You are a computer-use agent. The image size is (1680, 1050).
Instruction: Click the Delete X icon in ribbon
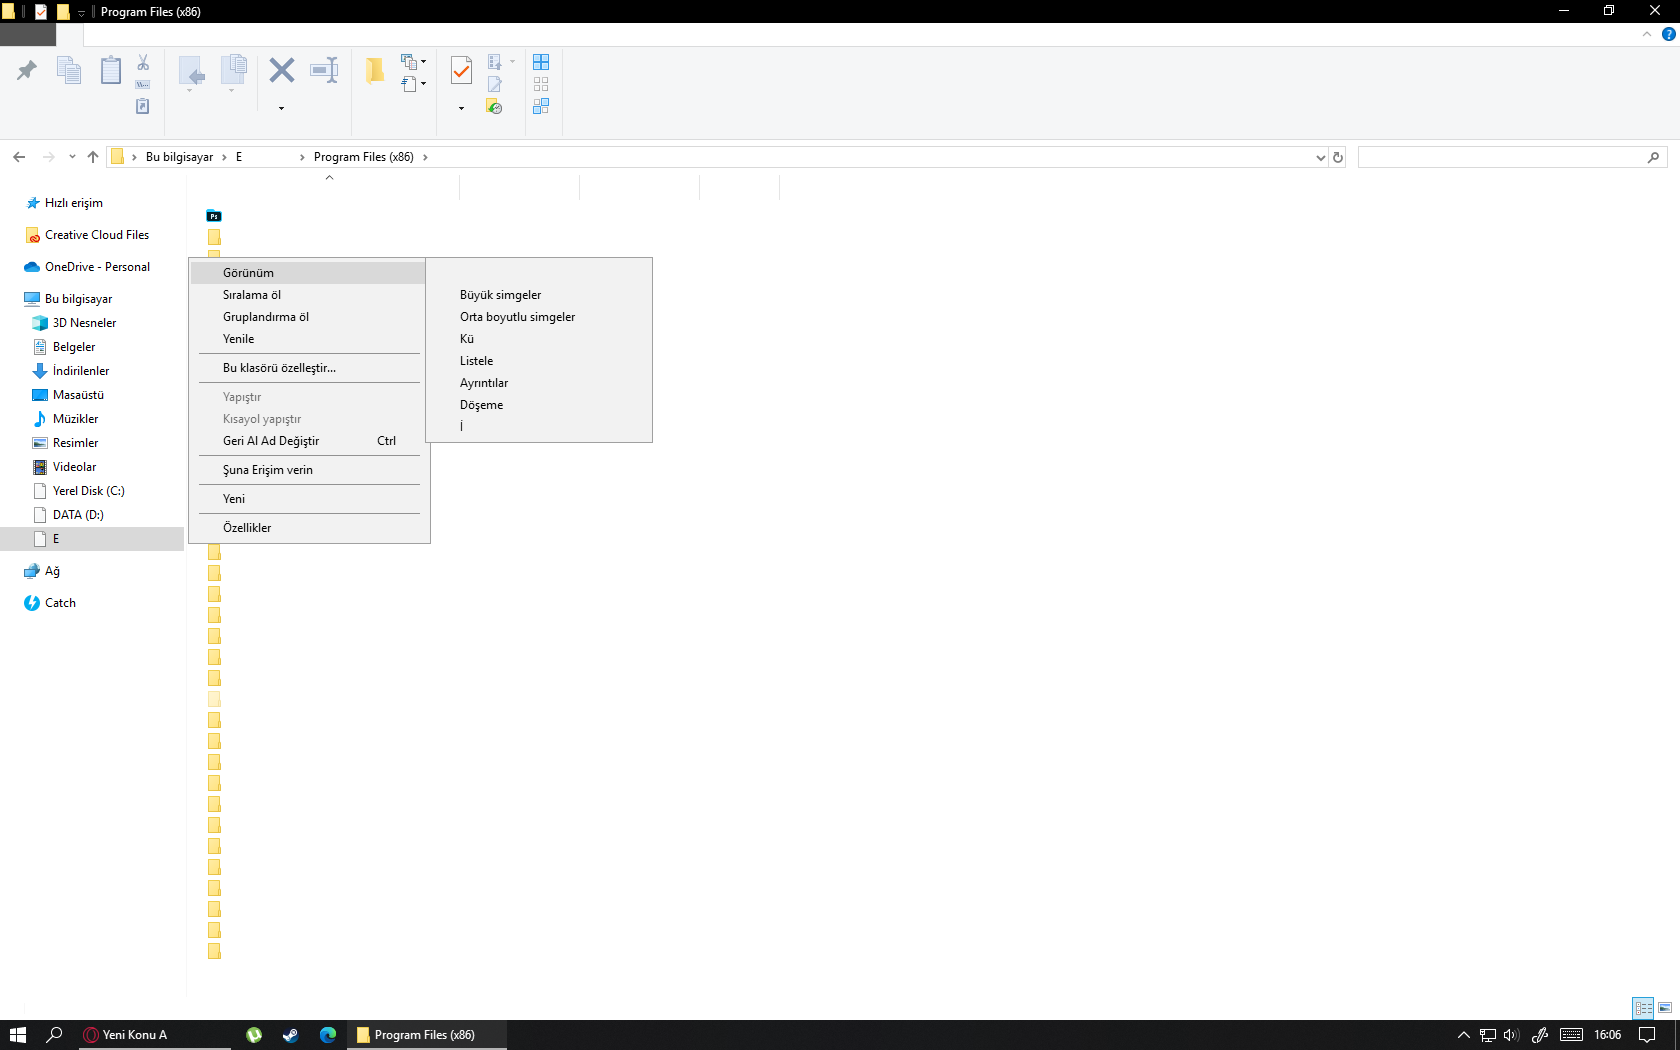point(282,70)
